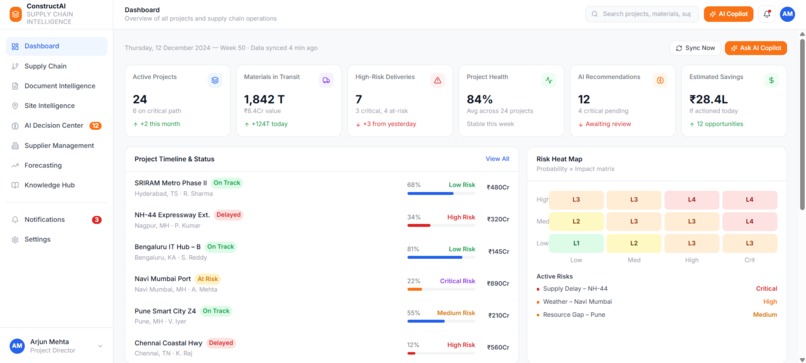Open Forecasting page
This screenshot has width=806, height=363.
click(x=57, y=166)
